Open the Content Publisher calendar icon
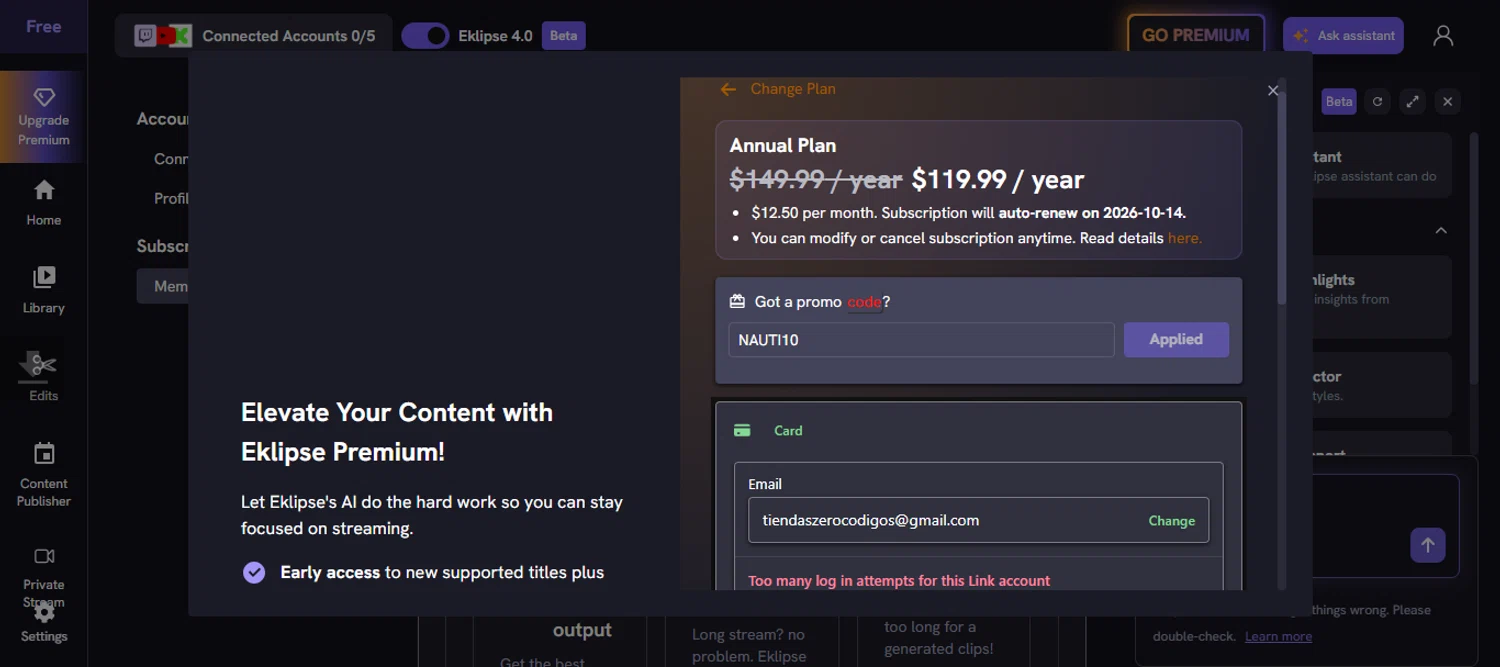 [x=43, y=454]
